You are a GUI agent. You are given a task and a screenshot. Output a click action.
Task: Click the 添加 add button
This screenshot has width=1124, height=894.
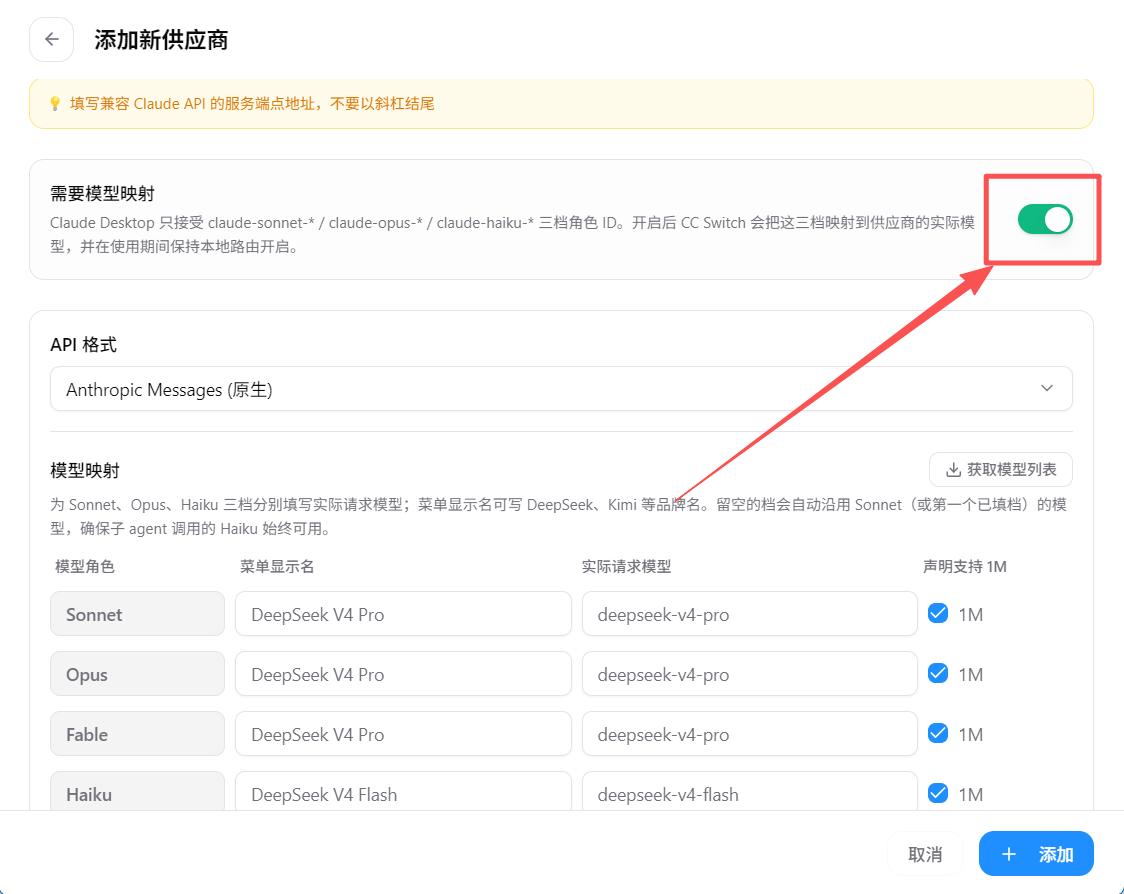pyautogui.click(x=1036, y=854)
